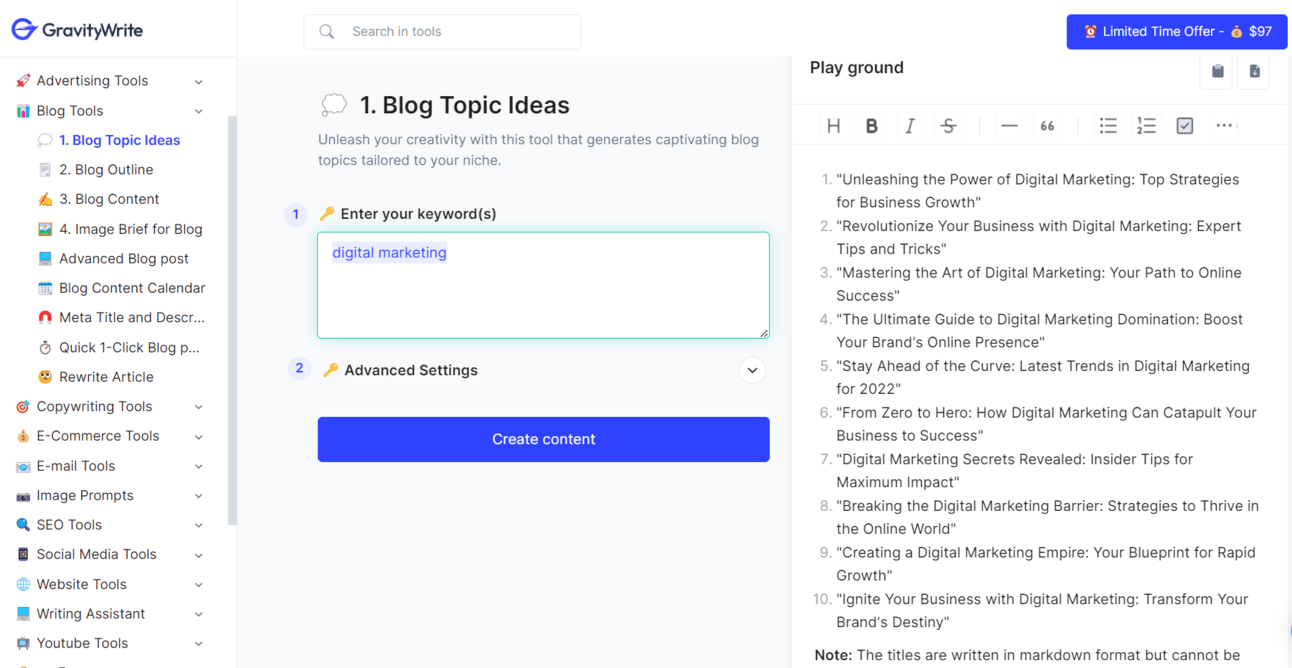
Task: Insert a bulleted list
Action: pyautogui.click(x=1108, y=126)
